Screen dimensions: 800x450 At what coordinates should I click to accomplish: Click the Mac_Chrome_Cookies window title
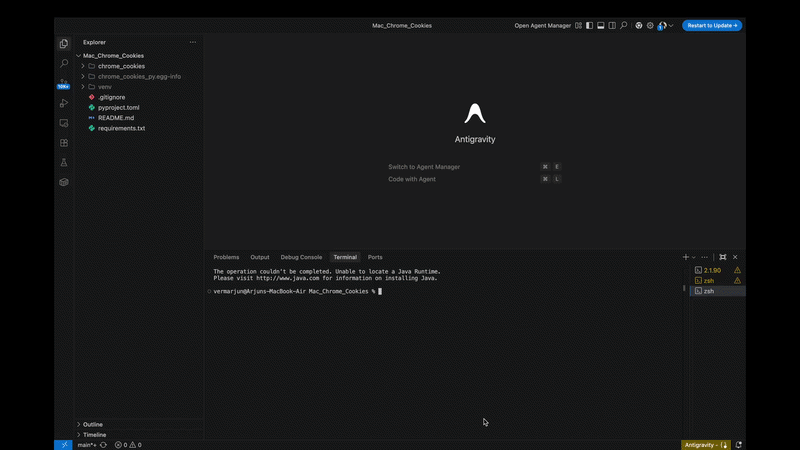pyautogui.click(x=402, y=26)
